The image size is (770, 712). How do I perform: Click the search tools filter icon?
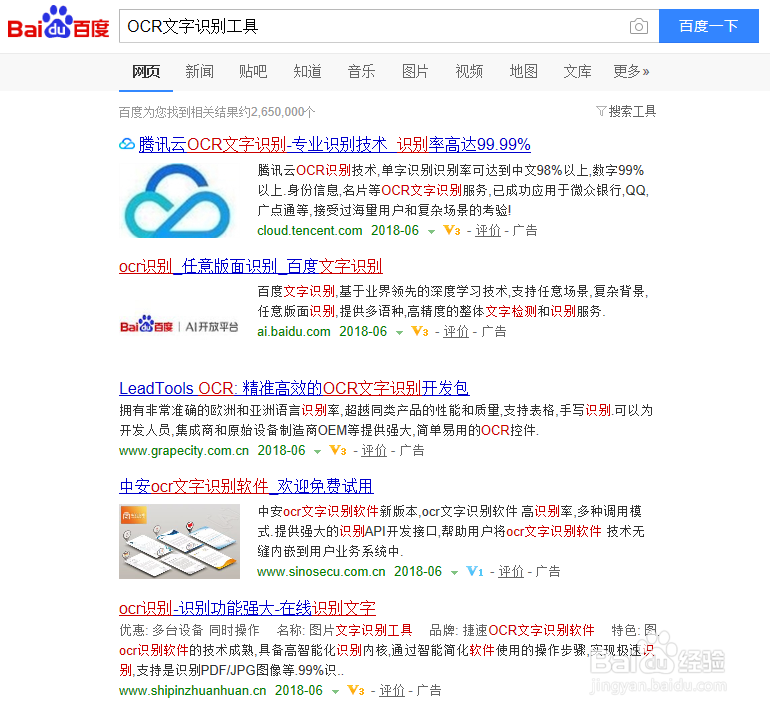601,111
